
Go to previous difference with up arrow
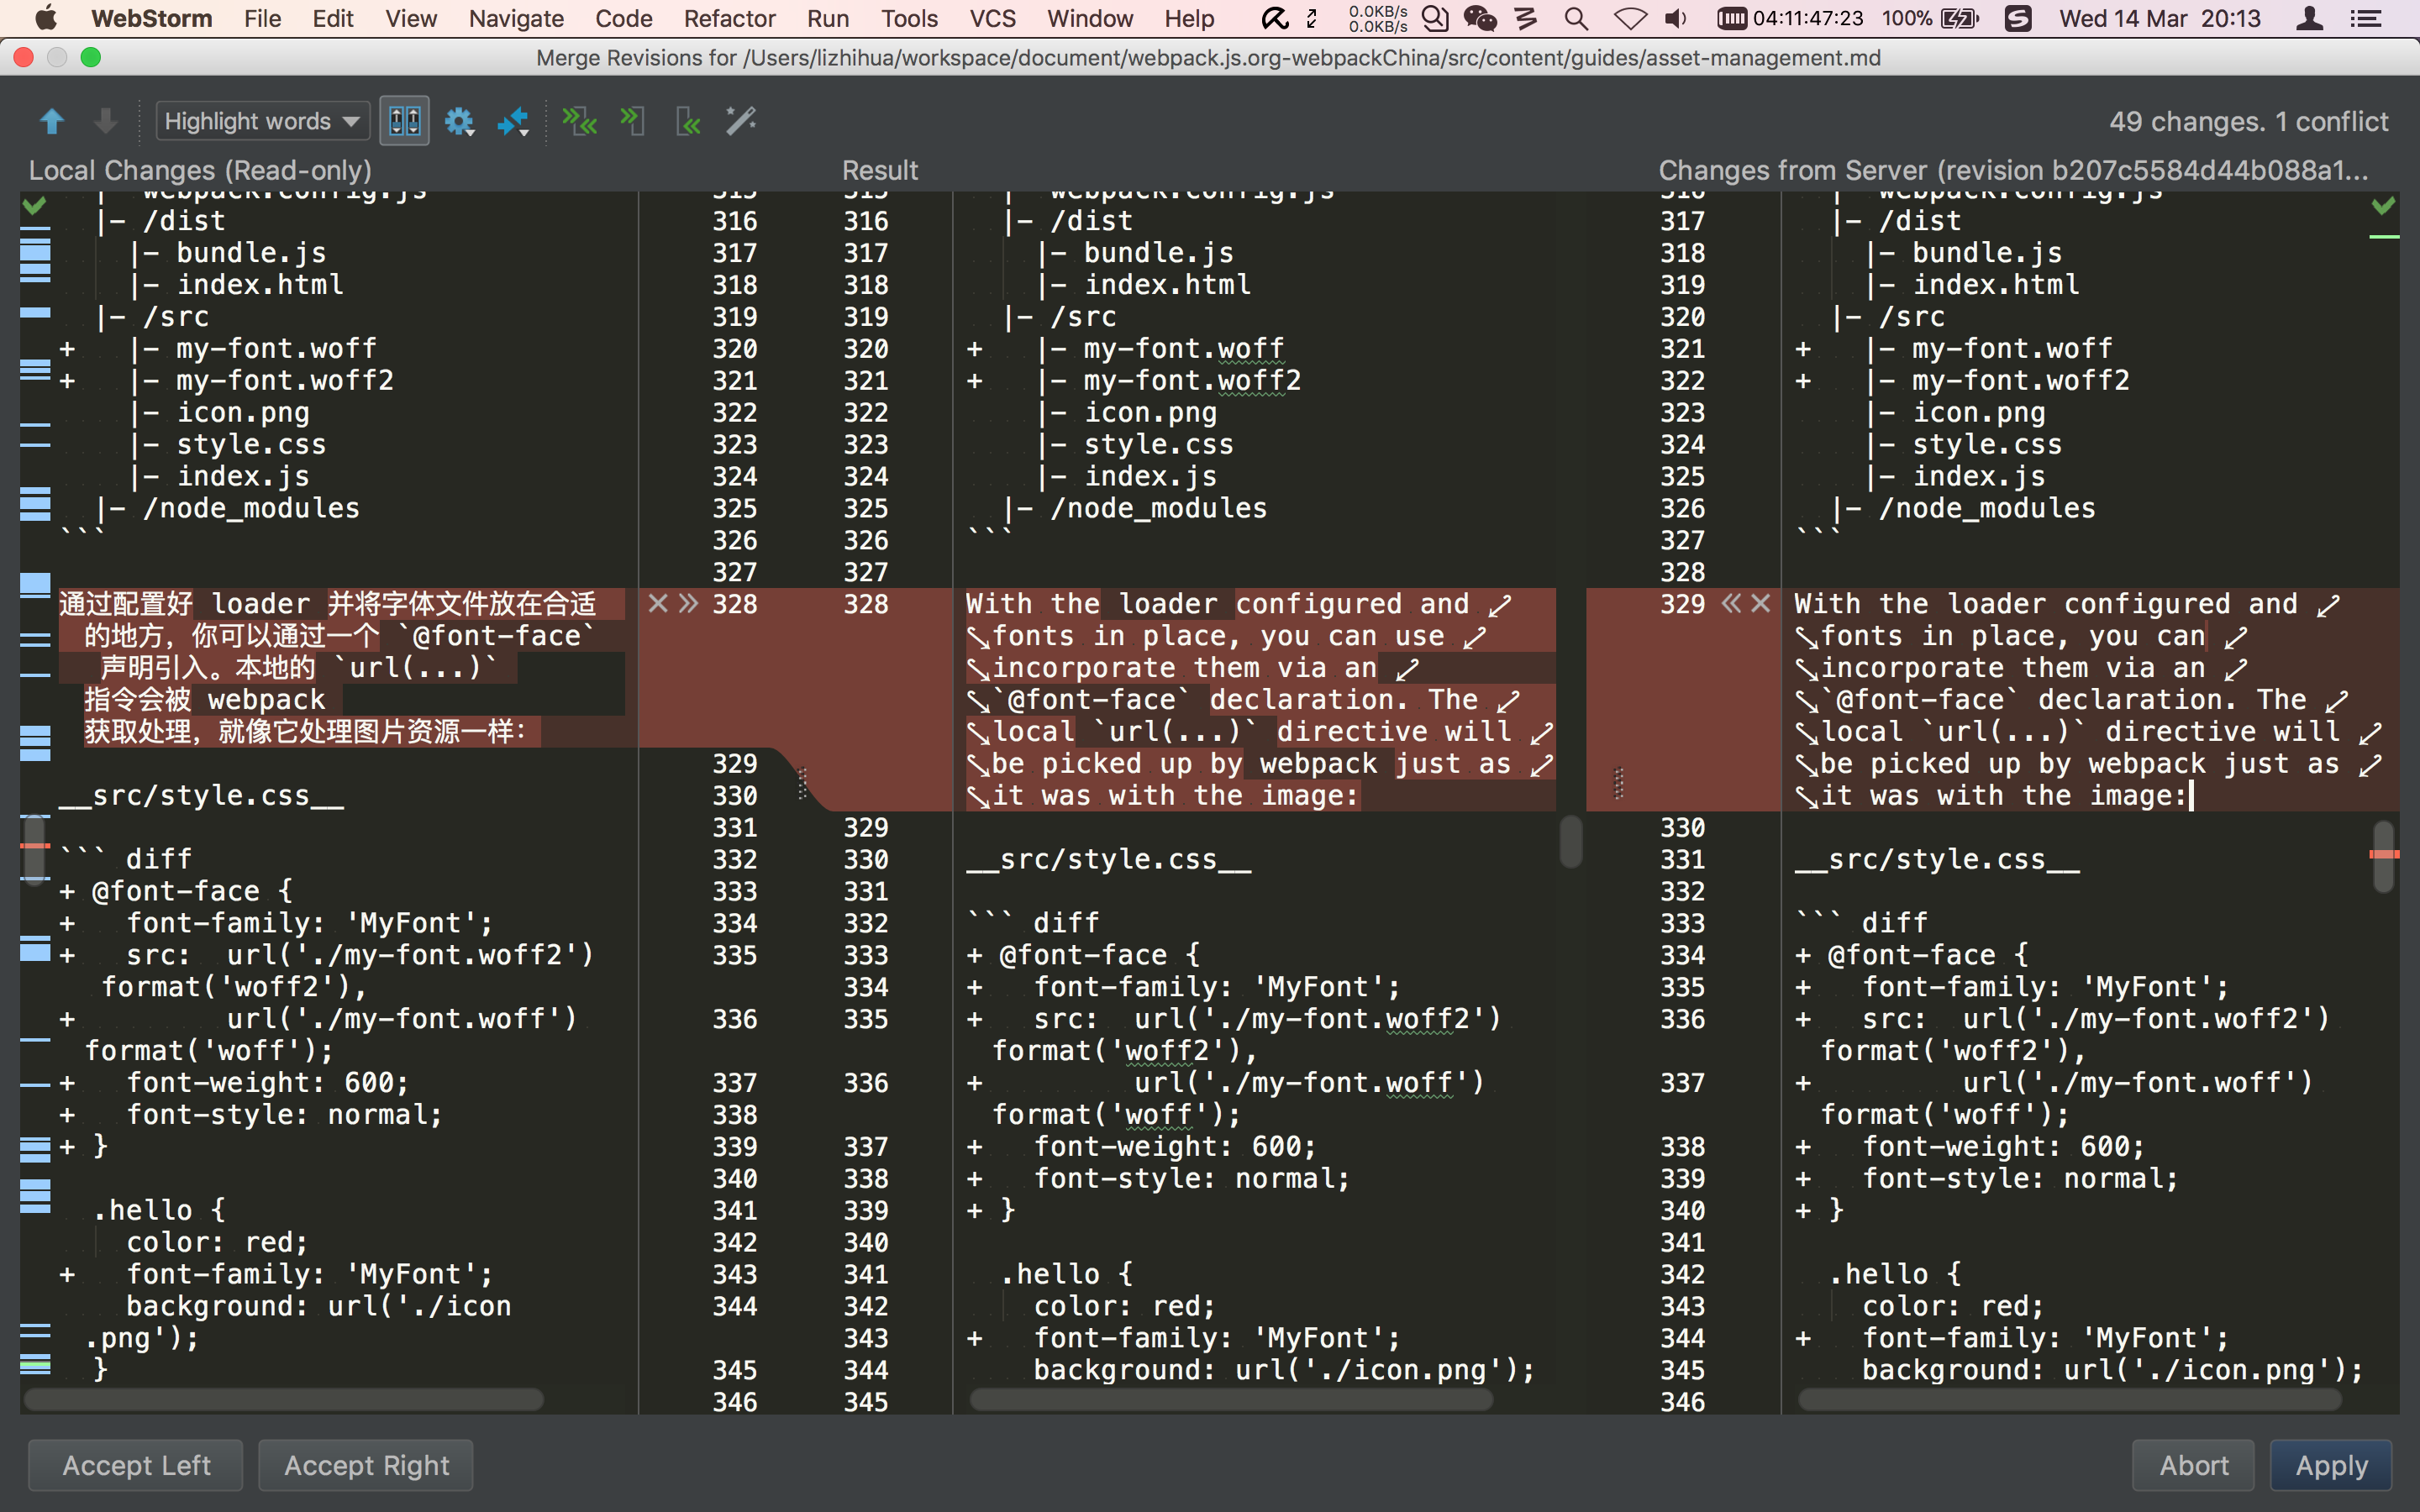51,122
